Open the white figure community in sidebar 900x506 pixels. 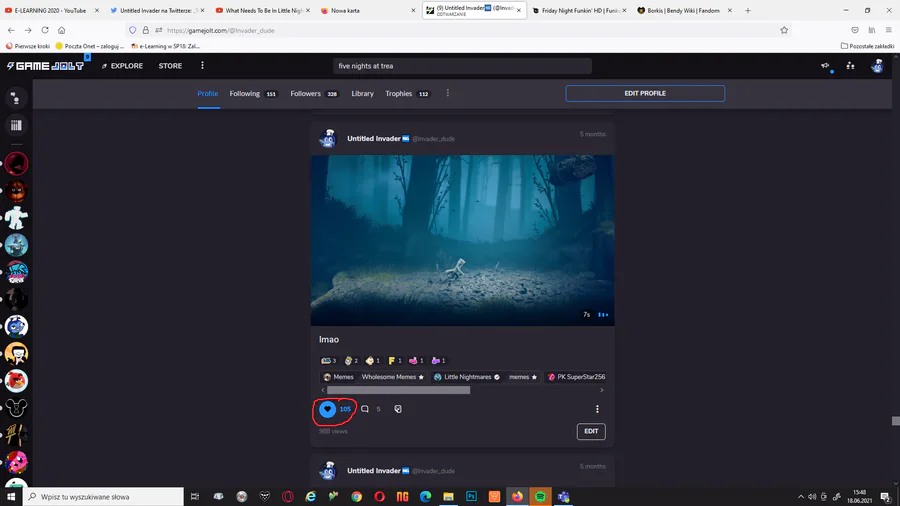tap(16, 218)
